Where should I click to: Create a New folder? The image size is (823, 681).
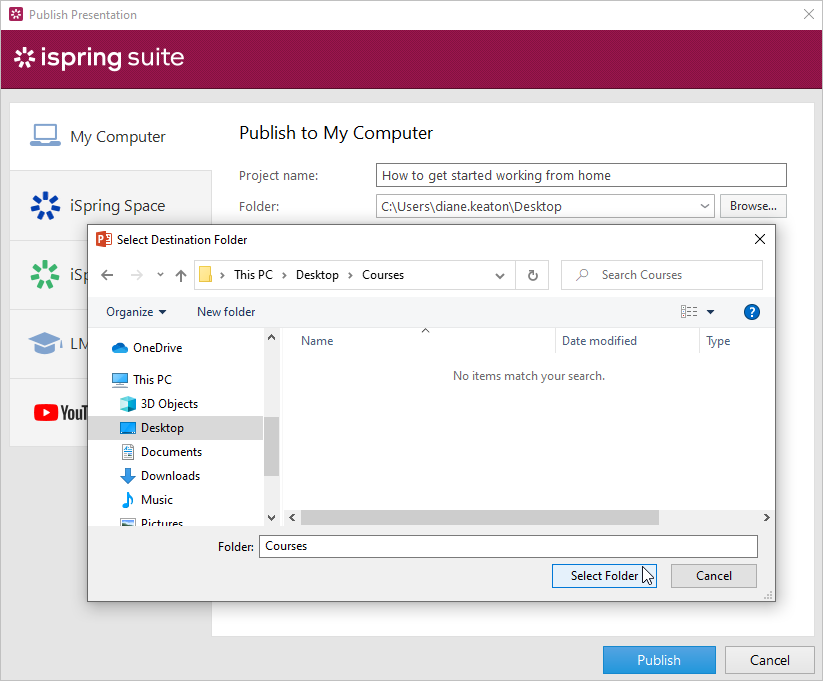[x=226, y=312]
